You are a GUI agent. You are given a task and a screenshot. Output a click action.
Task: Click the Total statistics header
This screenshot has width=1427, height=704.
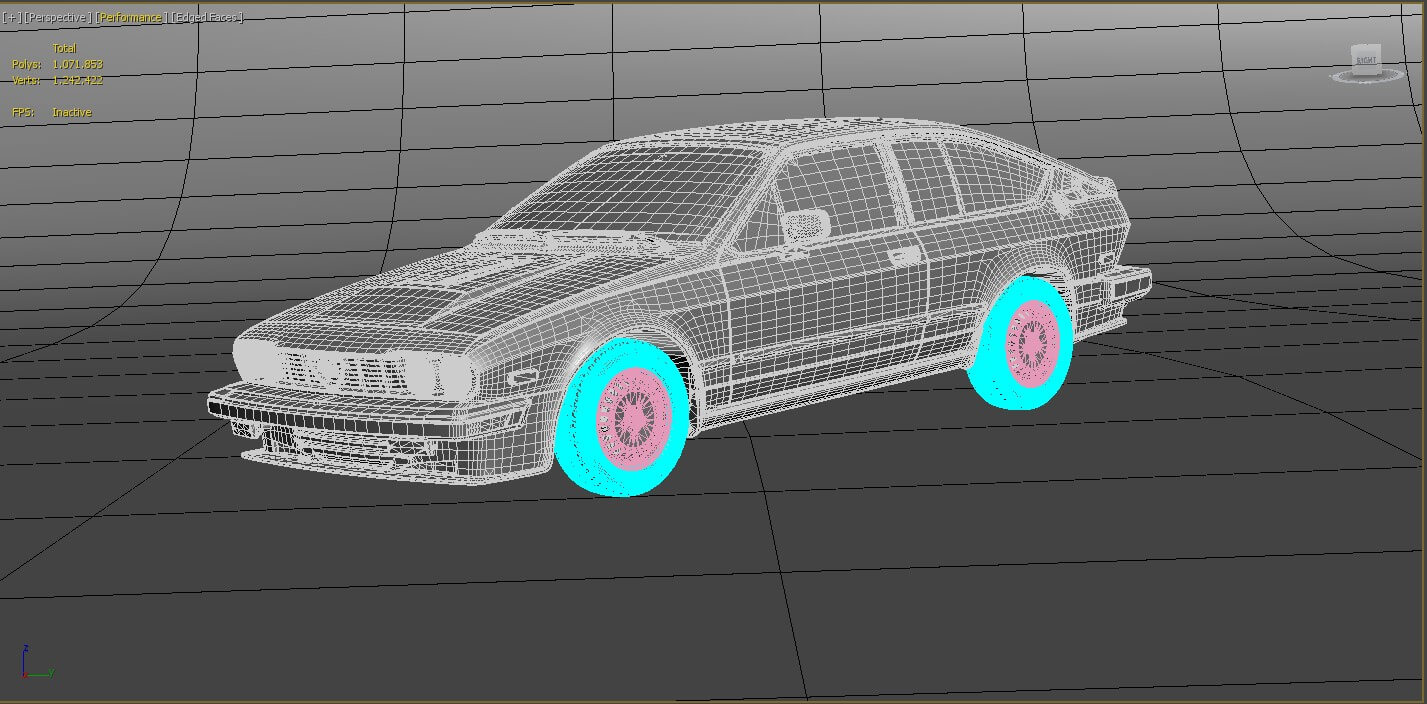pyautogui.click(x=64, y=48)
